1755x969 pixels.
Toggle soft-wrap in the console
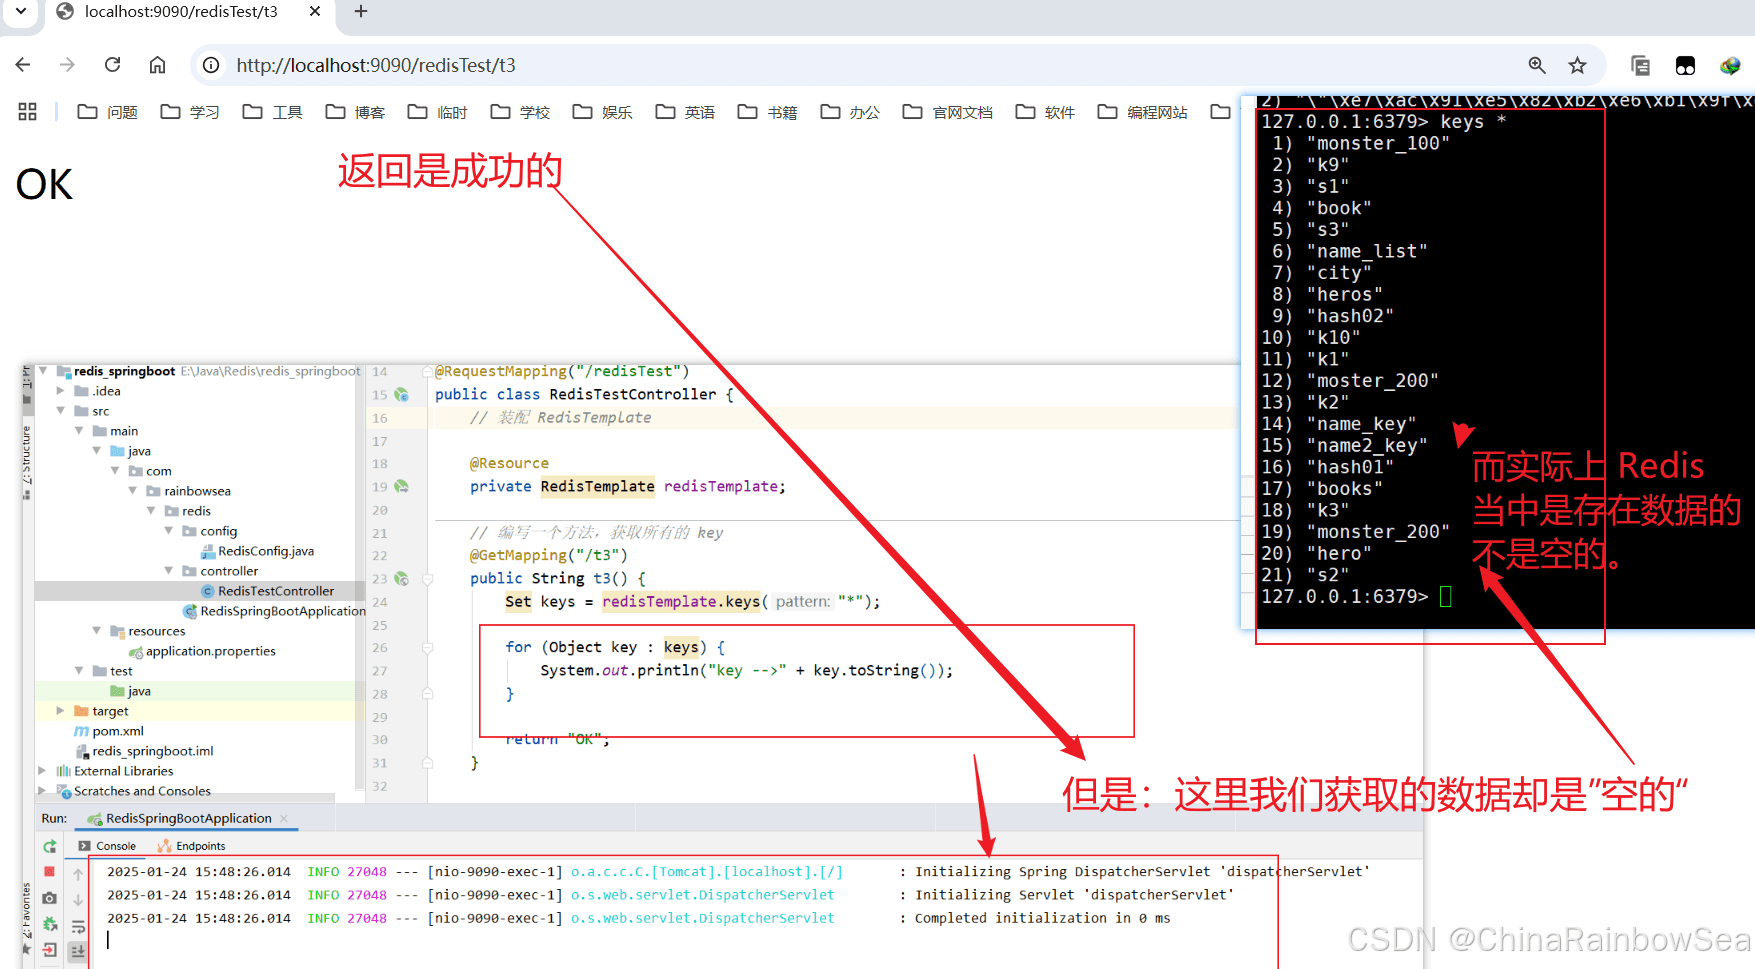78,926
